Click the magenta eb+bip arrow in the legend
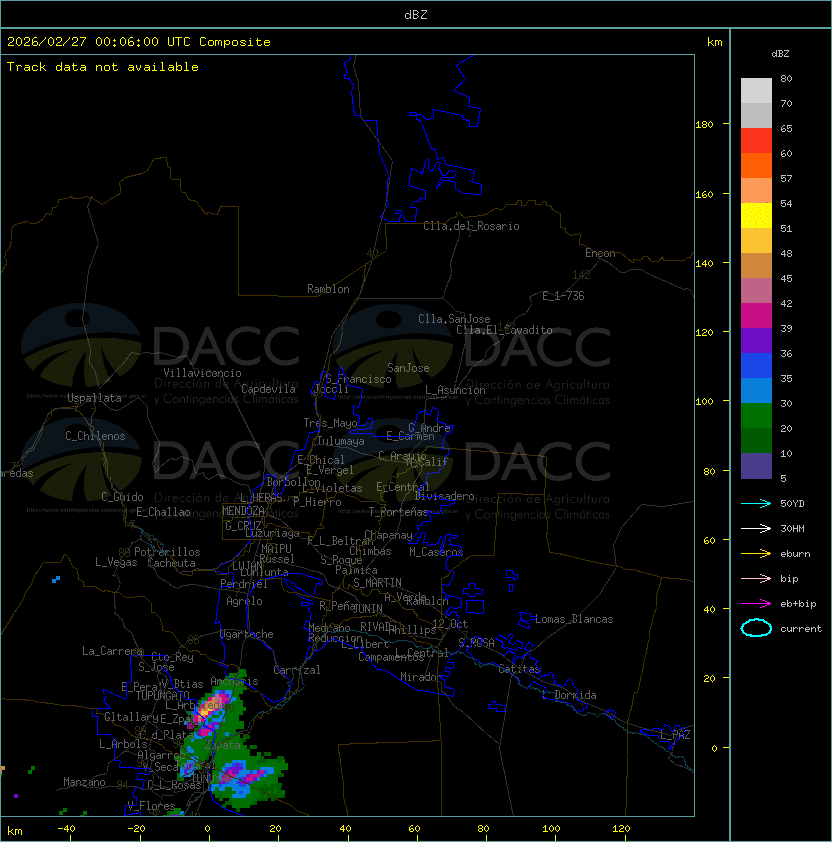832x842 pixels. click(756, 604)
